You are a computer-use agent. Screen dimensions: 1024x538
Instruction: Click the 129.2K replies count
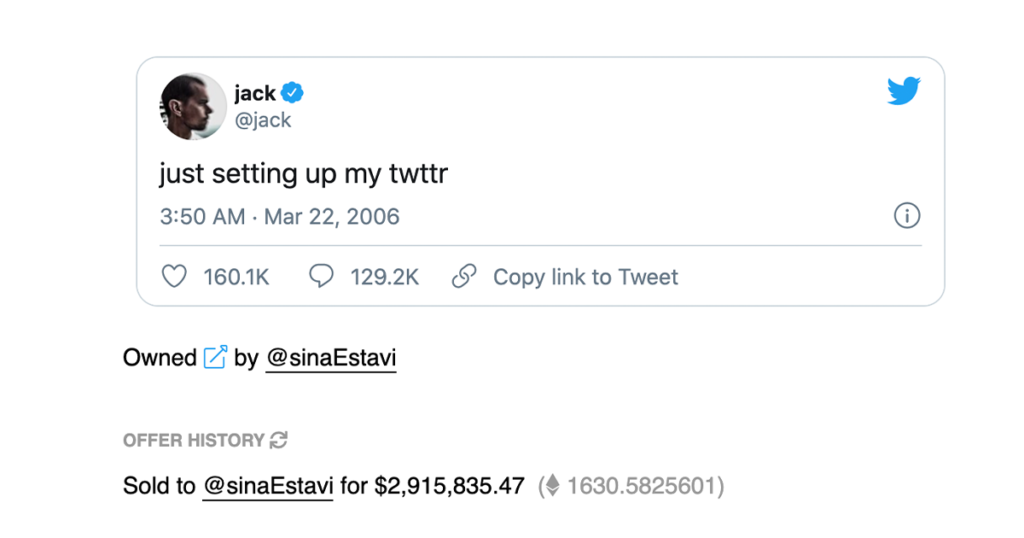point(384,277)
